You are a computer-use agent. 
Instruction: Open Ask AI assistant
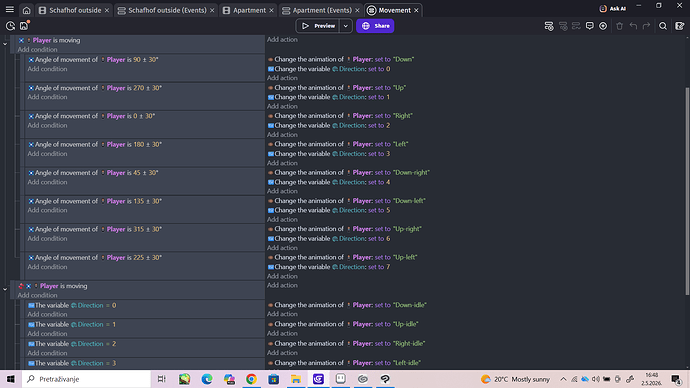pos(613,8)
